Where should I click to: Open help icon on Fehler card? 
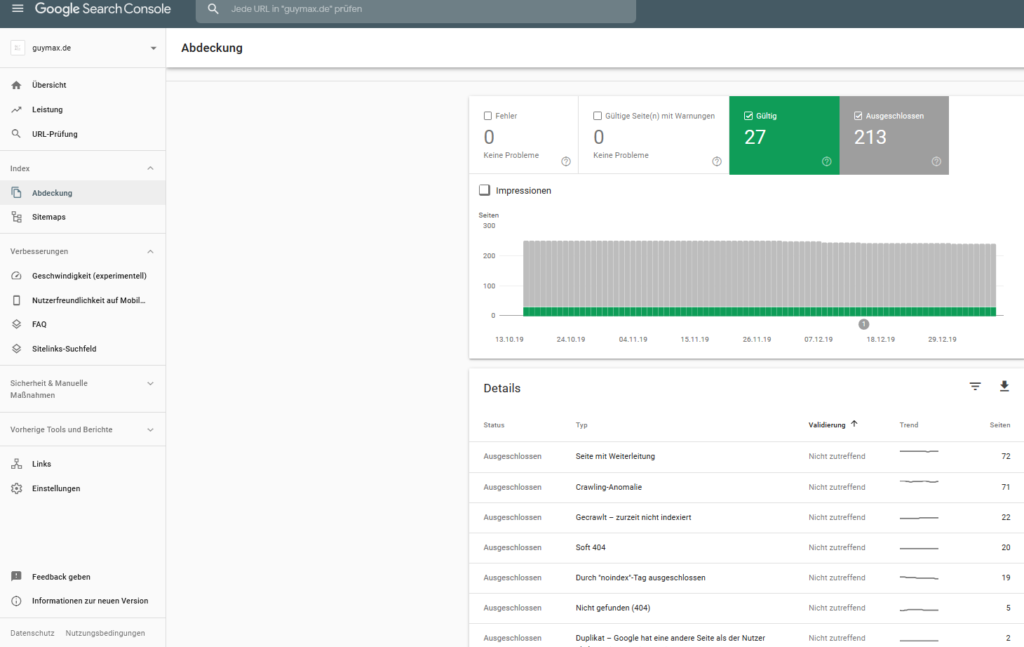(x=566, y=161)
